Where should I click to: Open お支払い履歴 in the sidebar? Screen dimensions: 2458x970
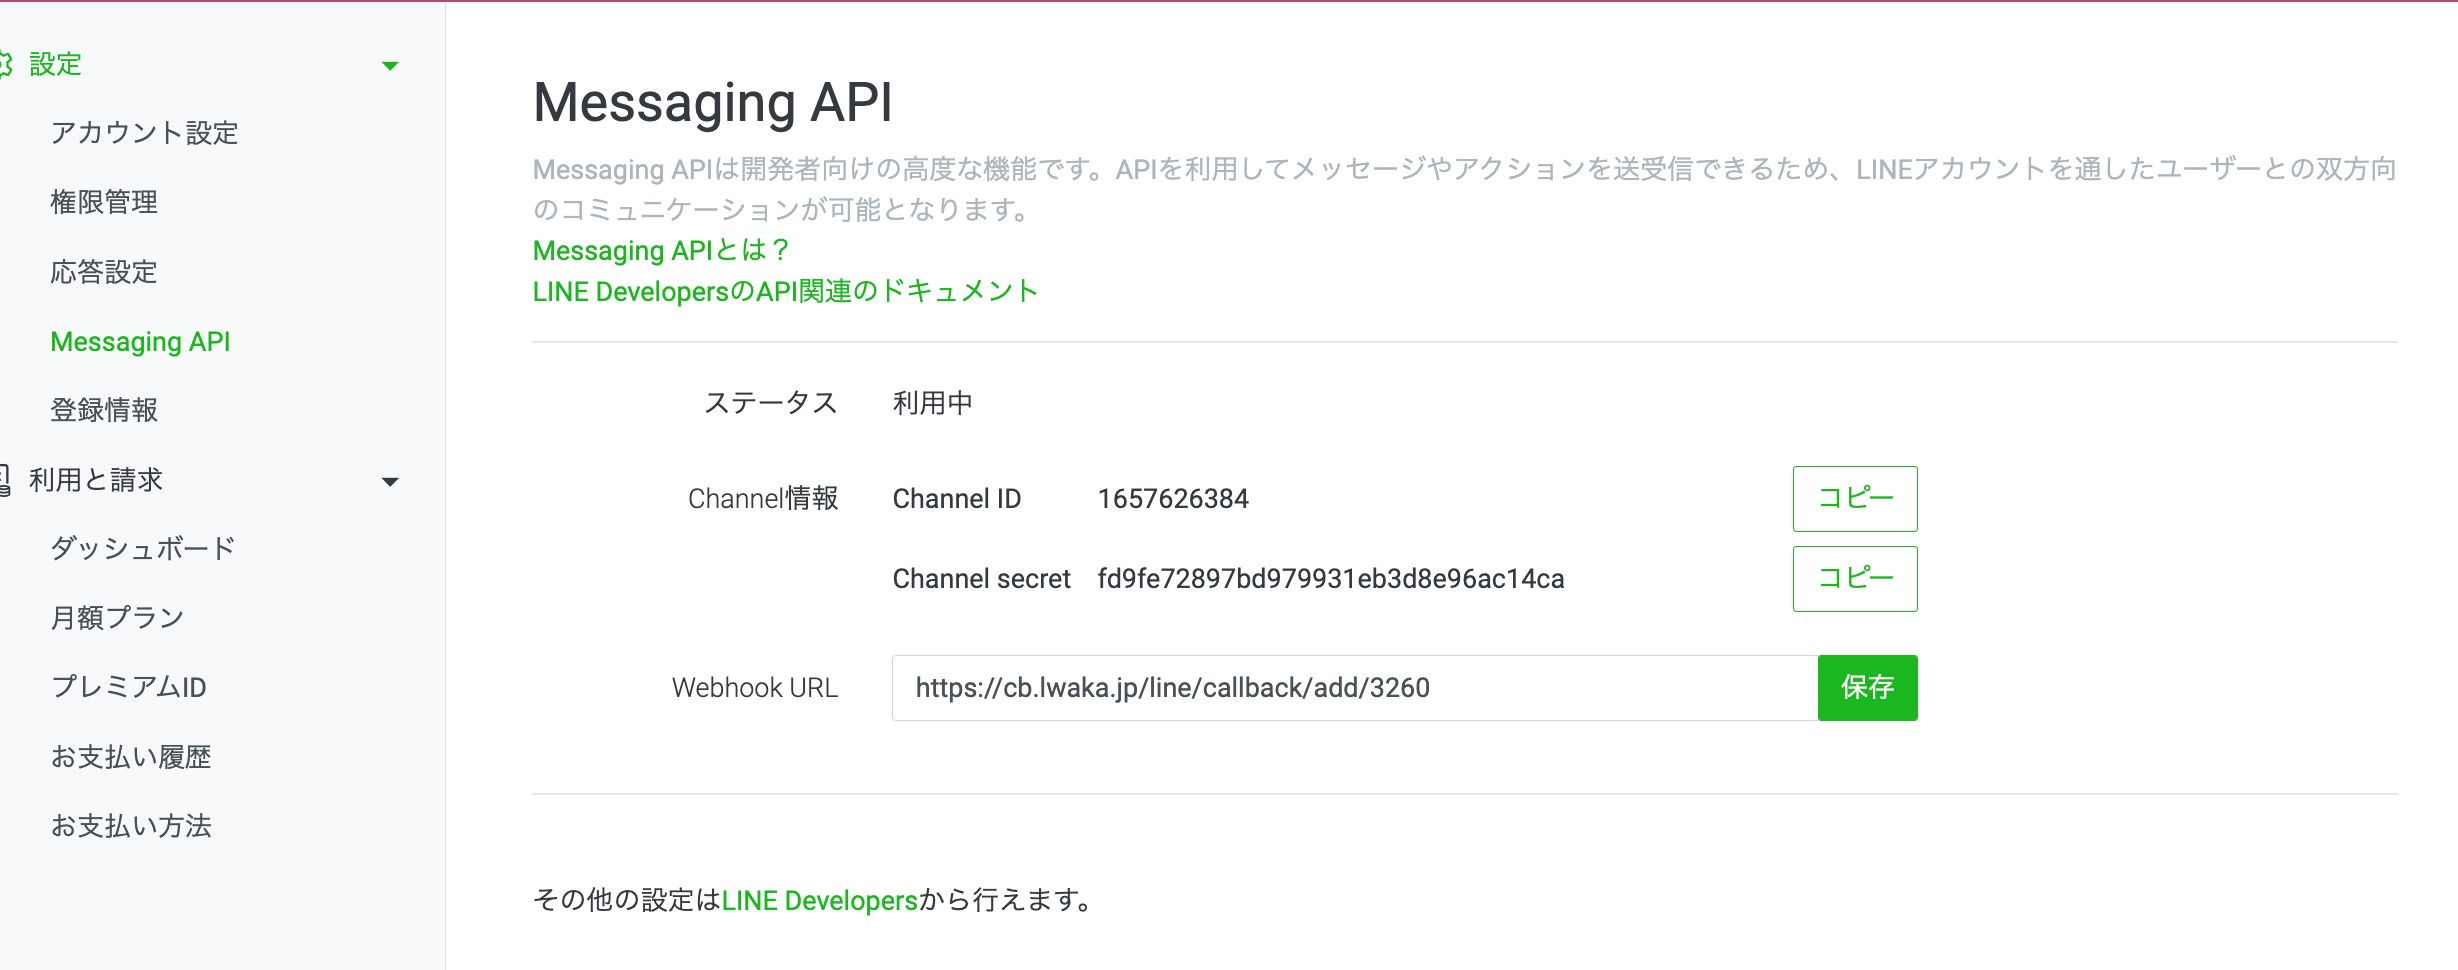[x=131, y=757]
